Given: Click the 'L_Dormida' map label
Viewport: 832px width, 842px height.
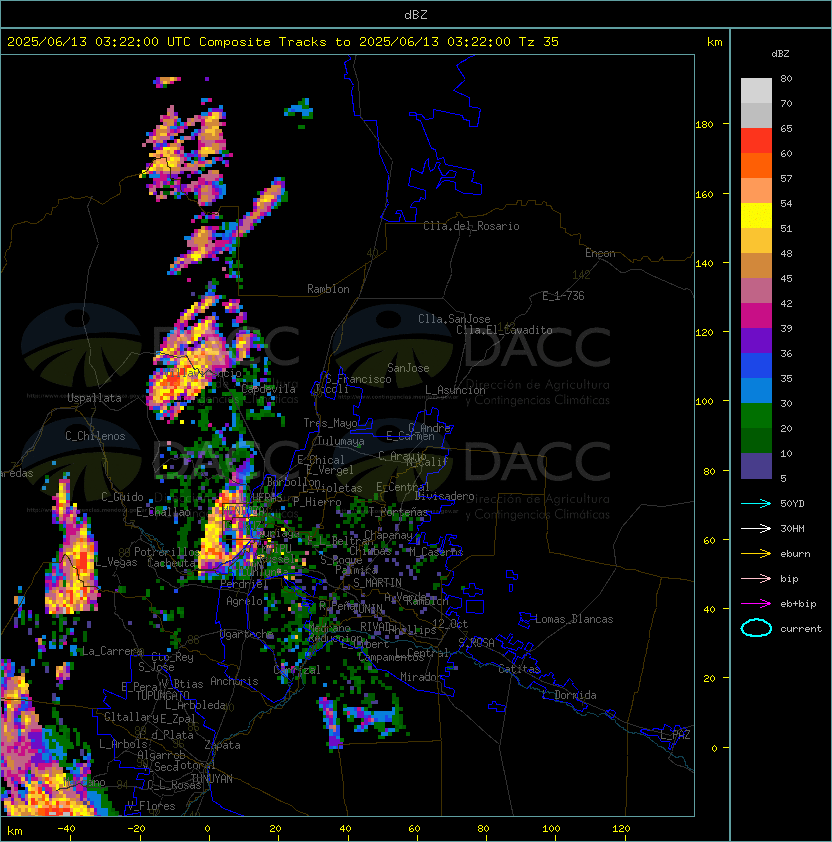Looking at the screenshot, I should pos(569,695).
